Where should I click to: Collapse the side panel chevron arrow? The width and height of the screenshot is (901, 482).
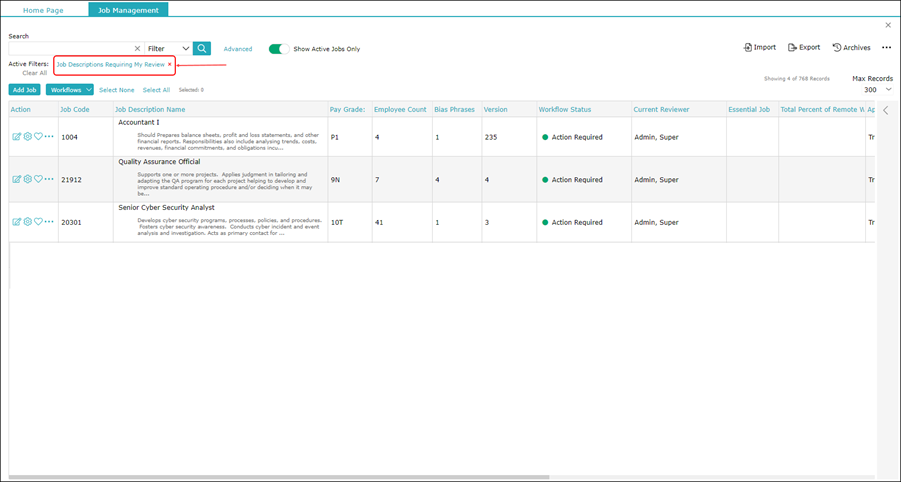886,110
